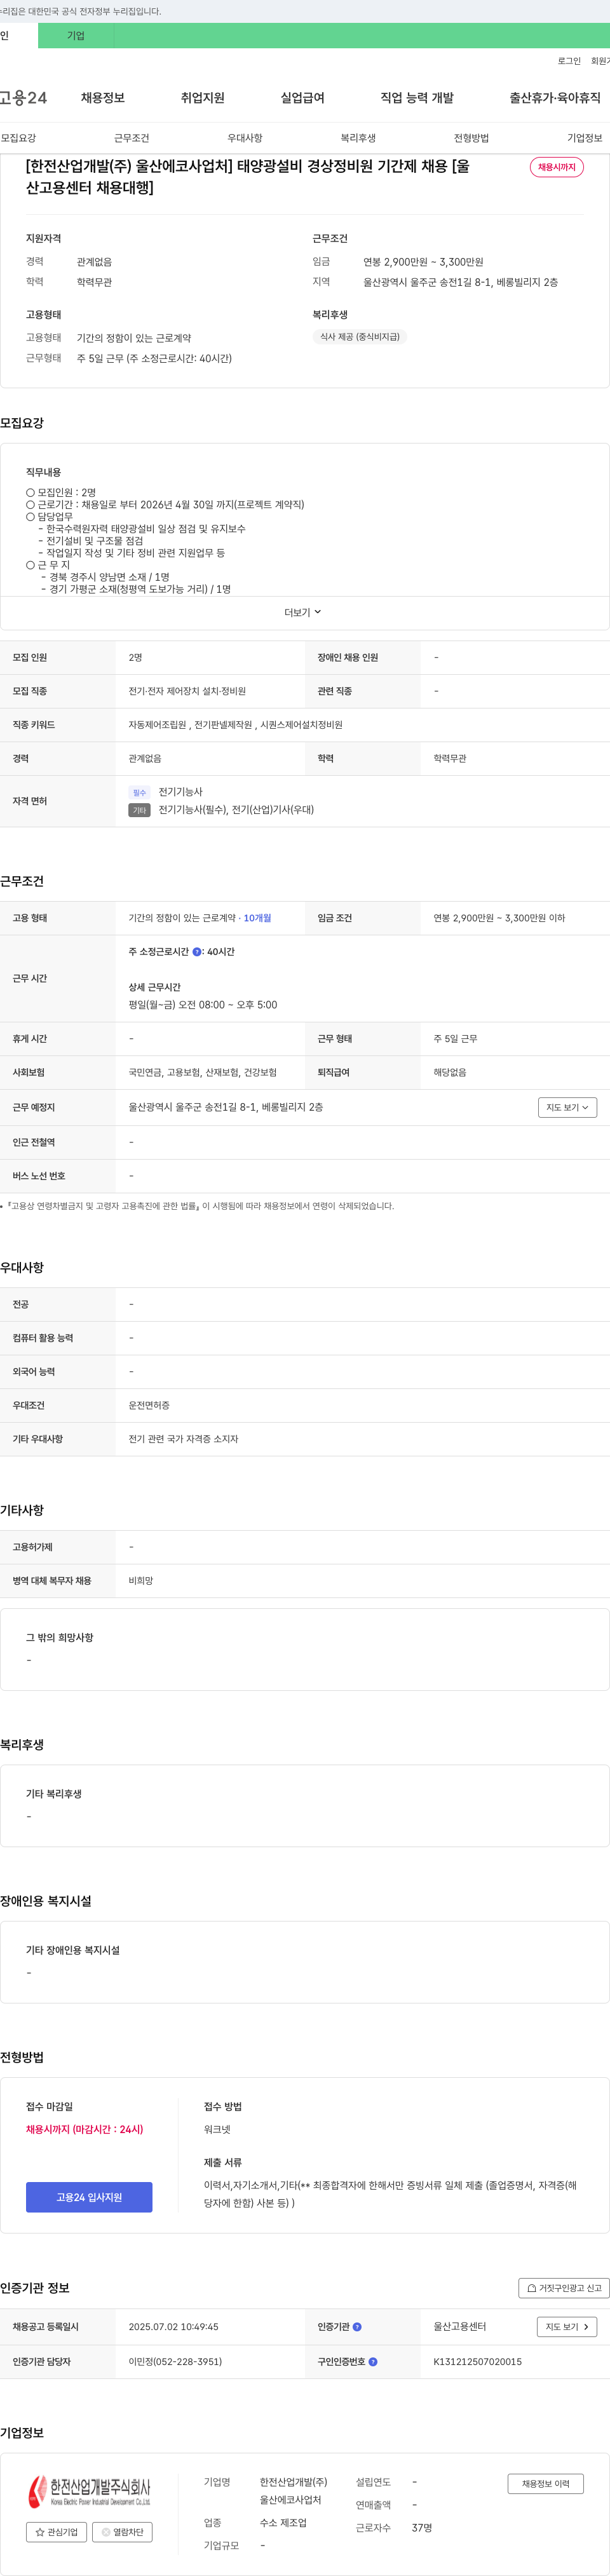
Task: Click contact 이민정(052-228-3951)
Action: pyautogui.click(x=175, y=2362)
